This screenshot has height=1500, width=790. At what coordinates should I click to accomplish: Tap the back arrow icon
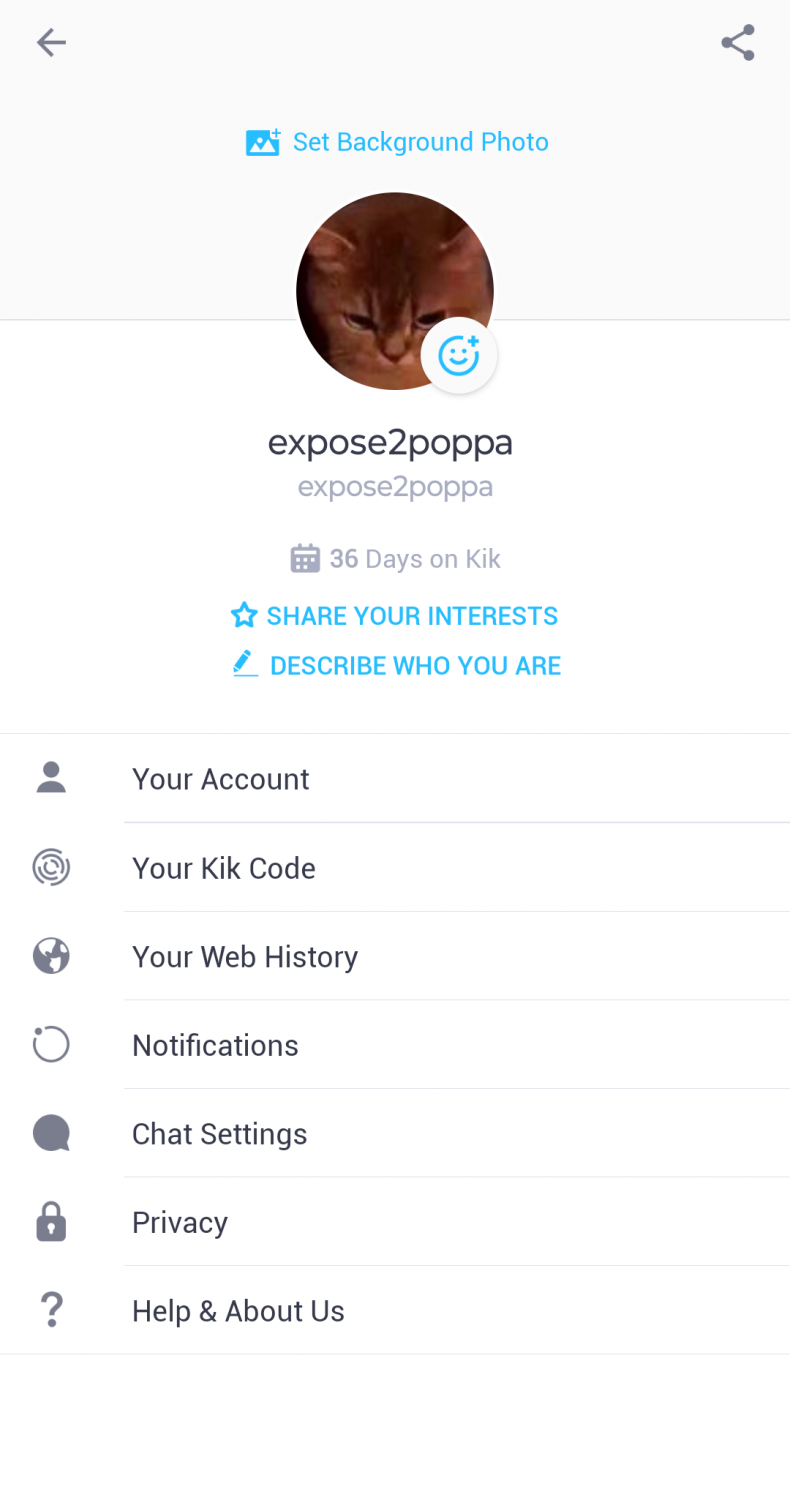coord(51,42)
